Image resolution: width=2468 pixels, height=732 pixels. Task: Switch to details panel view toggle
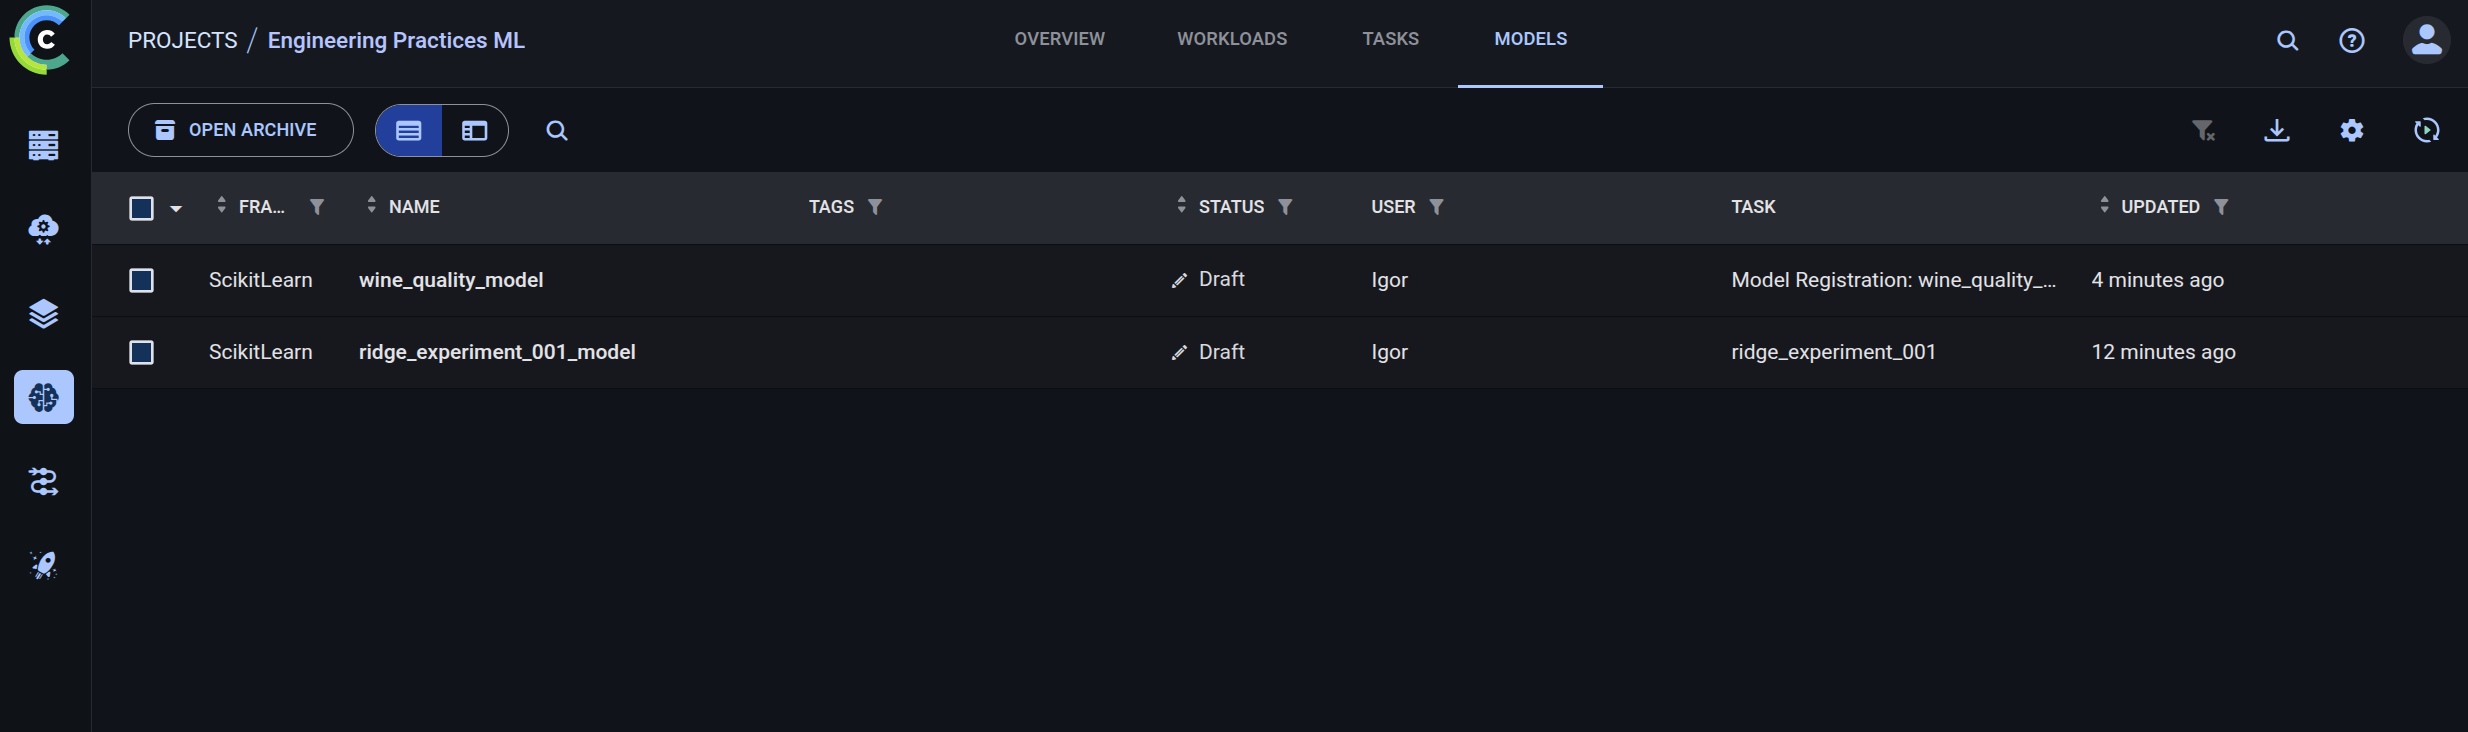coord(475,131)
